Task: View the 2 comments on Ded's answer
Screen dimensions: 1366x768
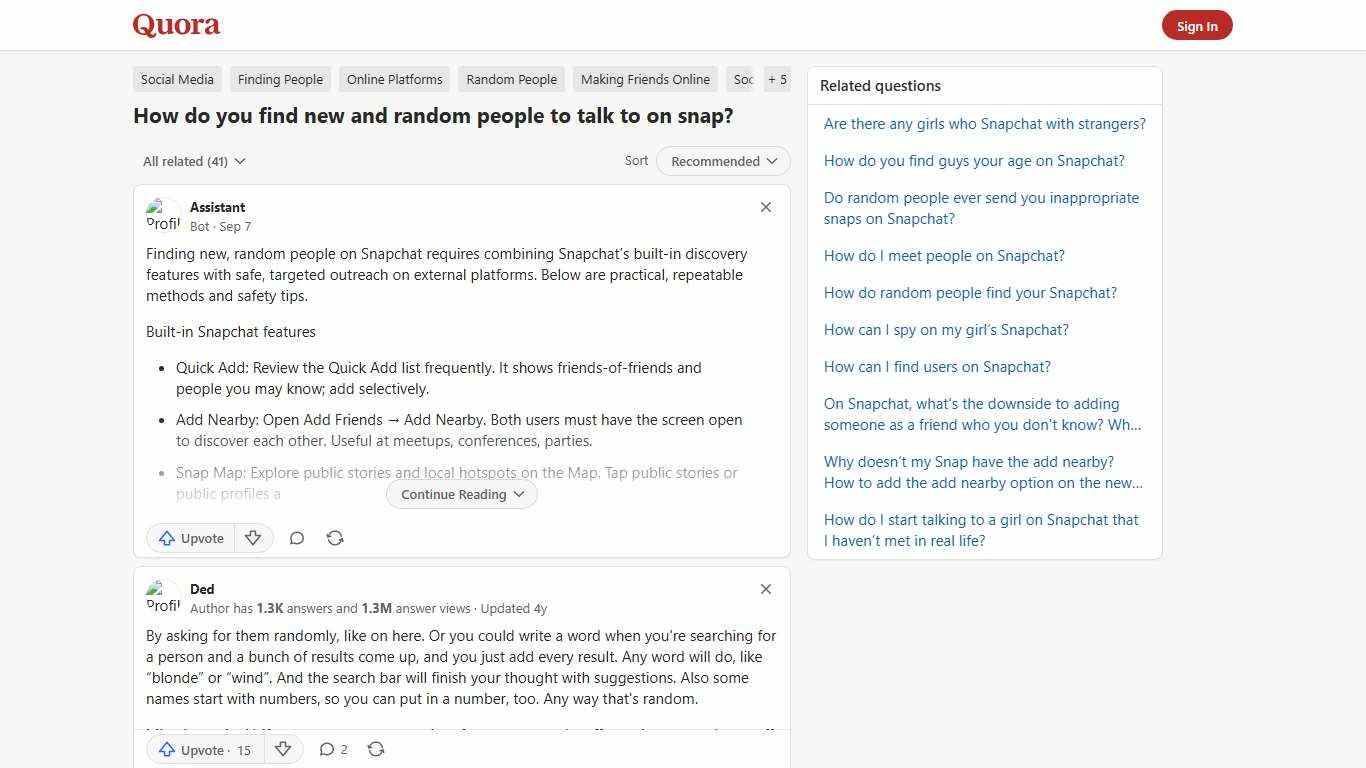Action: (x=333, y=749)
